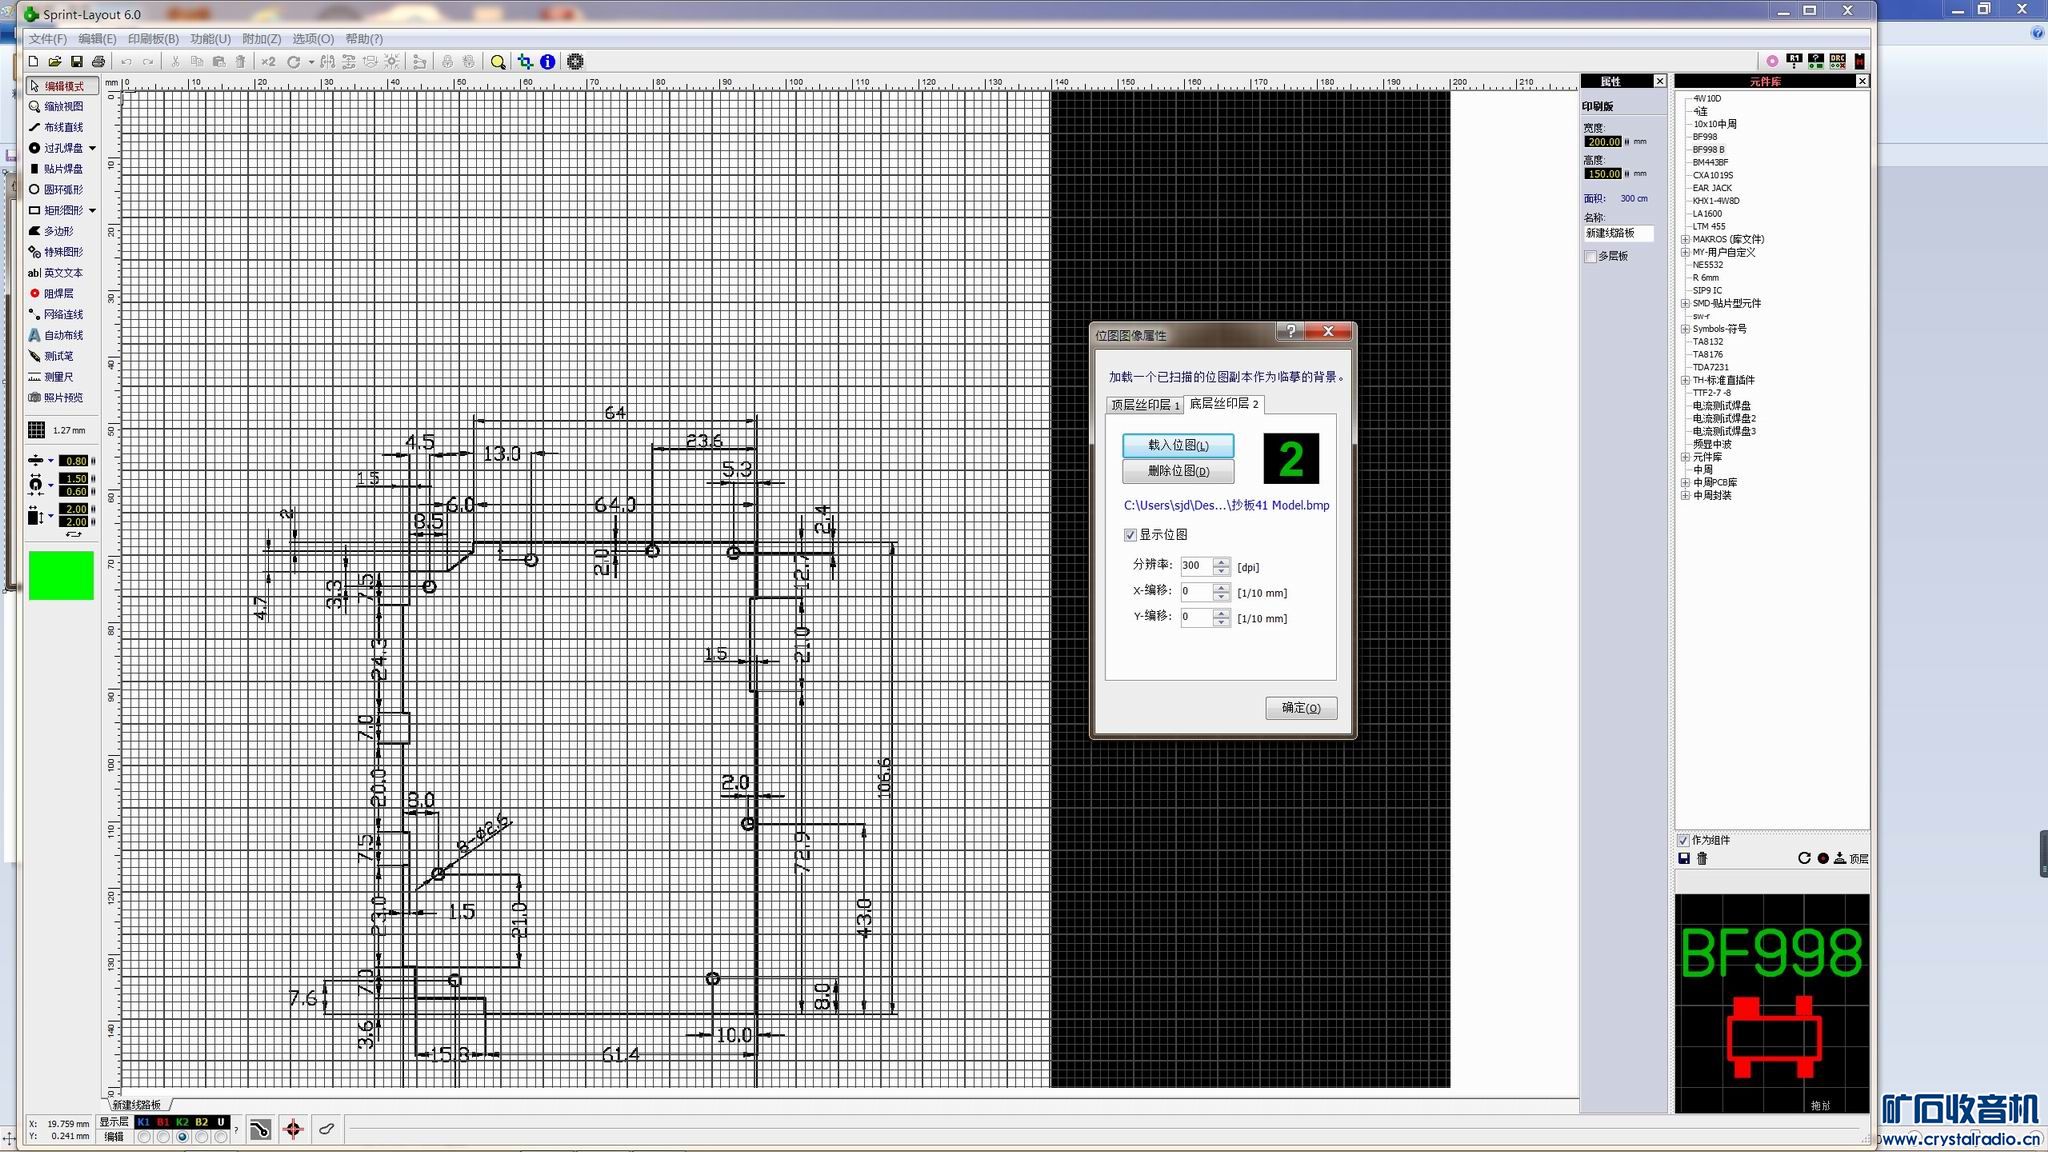Click the yellow magnifier zoom icon
Screen dimensions: 2048x1152
pos(498,62)
